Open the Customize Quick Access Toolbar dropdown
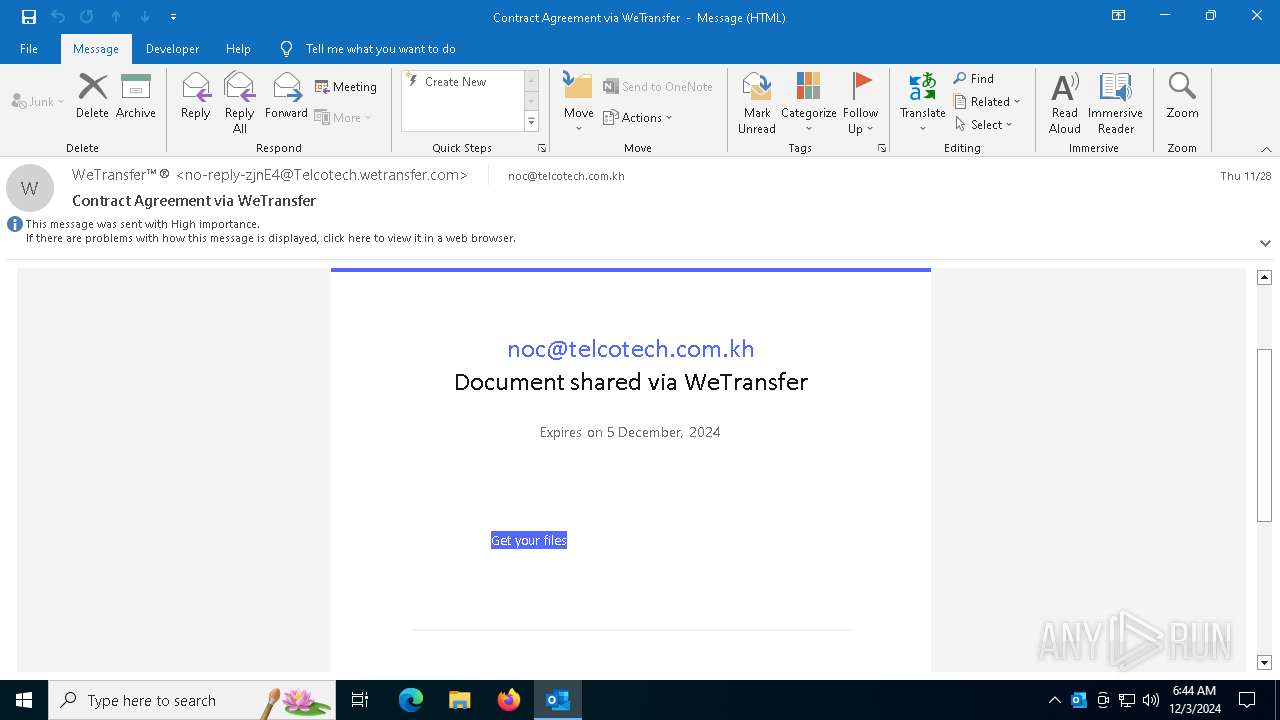The width and height of the screenshot is (1280, 720). (x=173, y=17)
